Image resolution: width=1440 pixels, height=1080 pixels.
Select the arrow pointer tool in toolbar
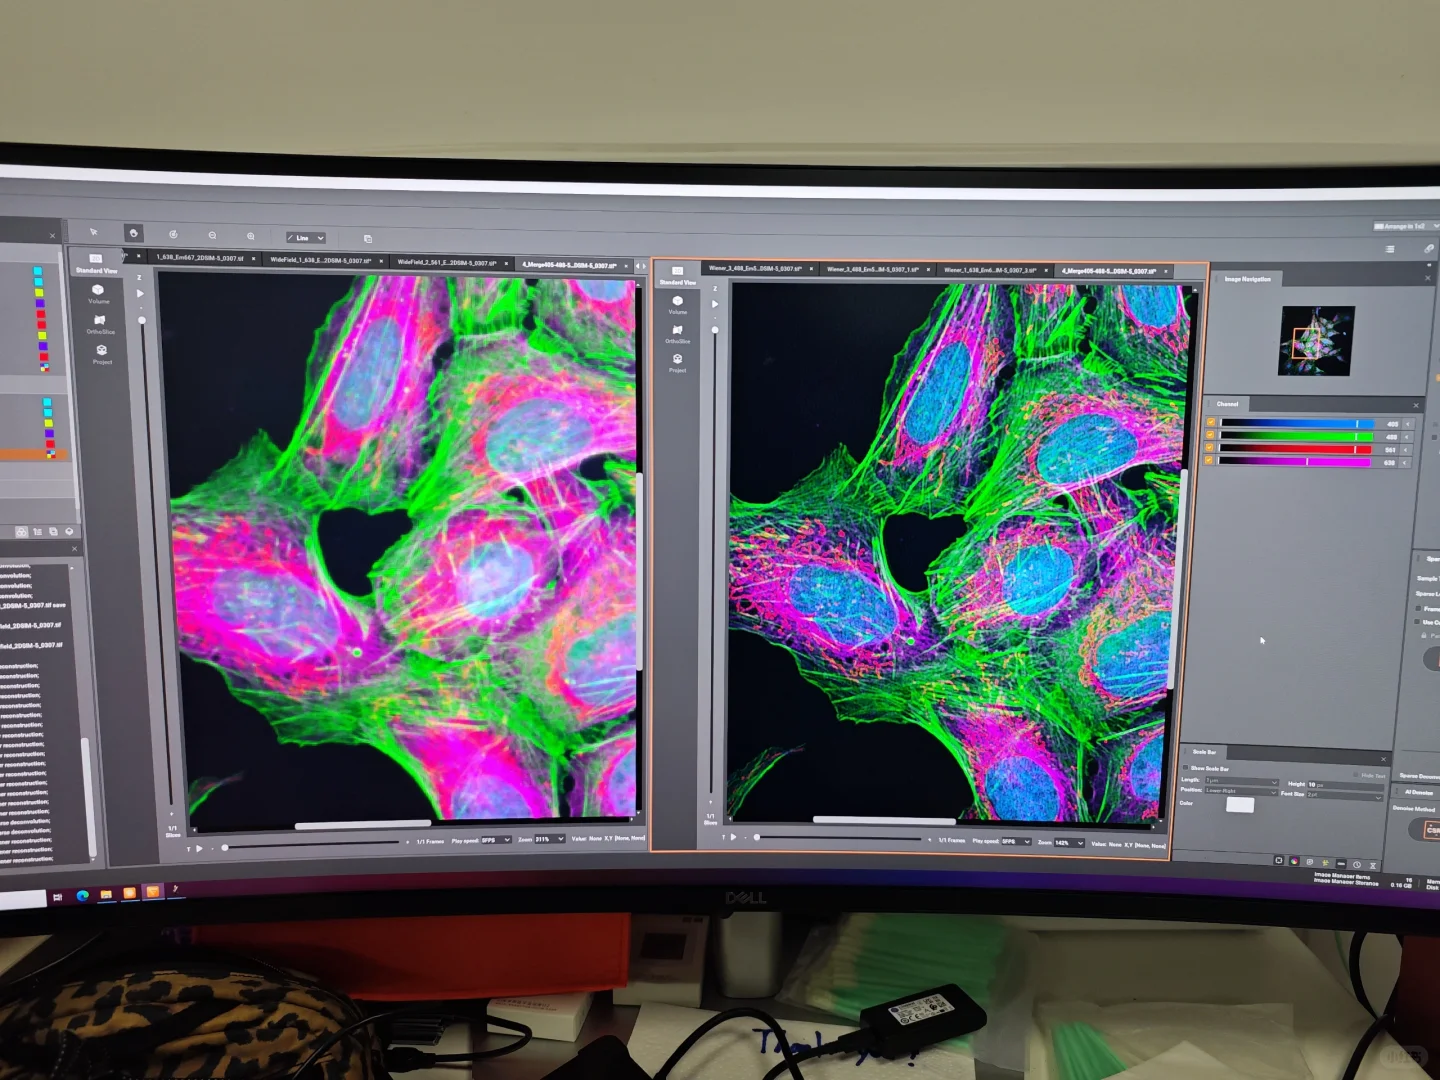tap(94, 232)
